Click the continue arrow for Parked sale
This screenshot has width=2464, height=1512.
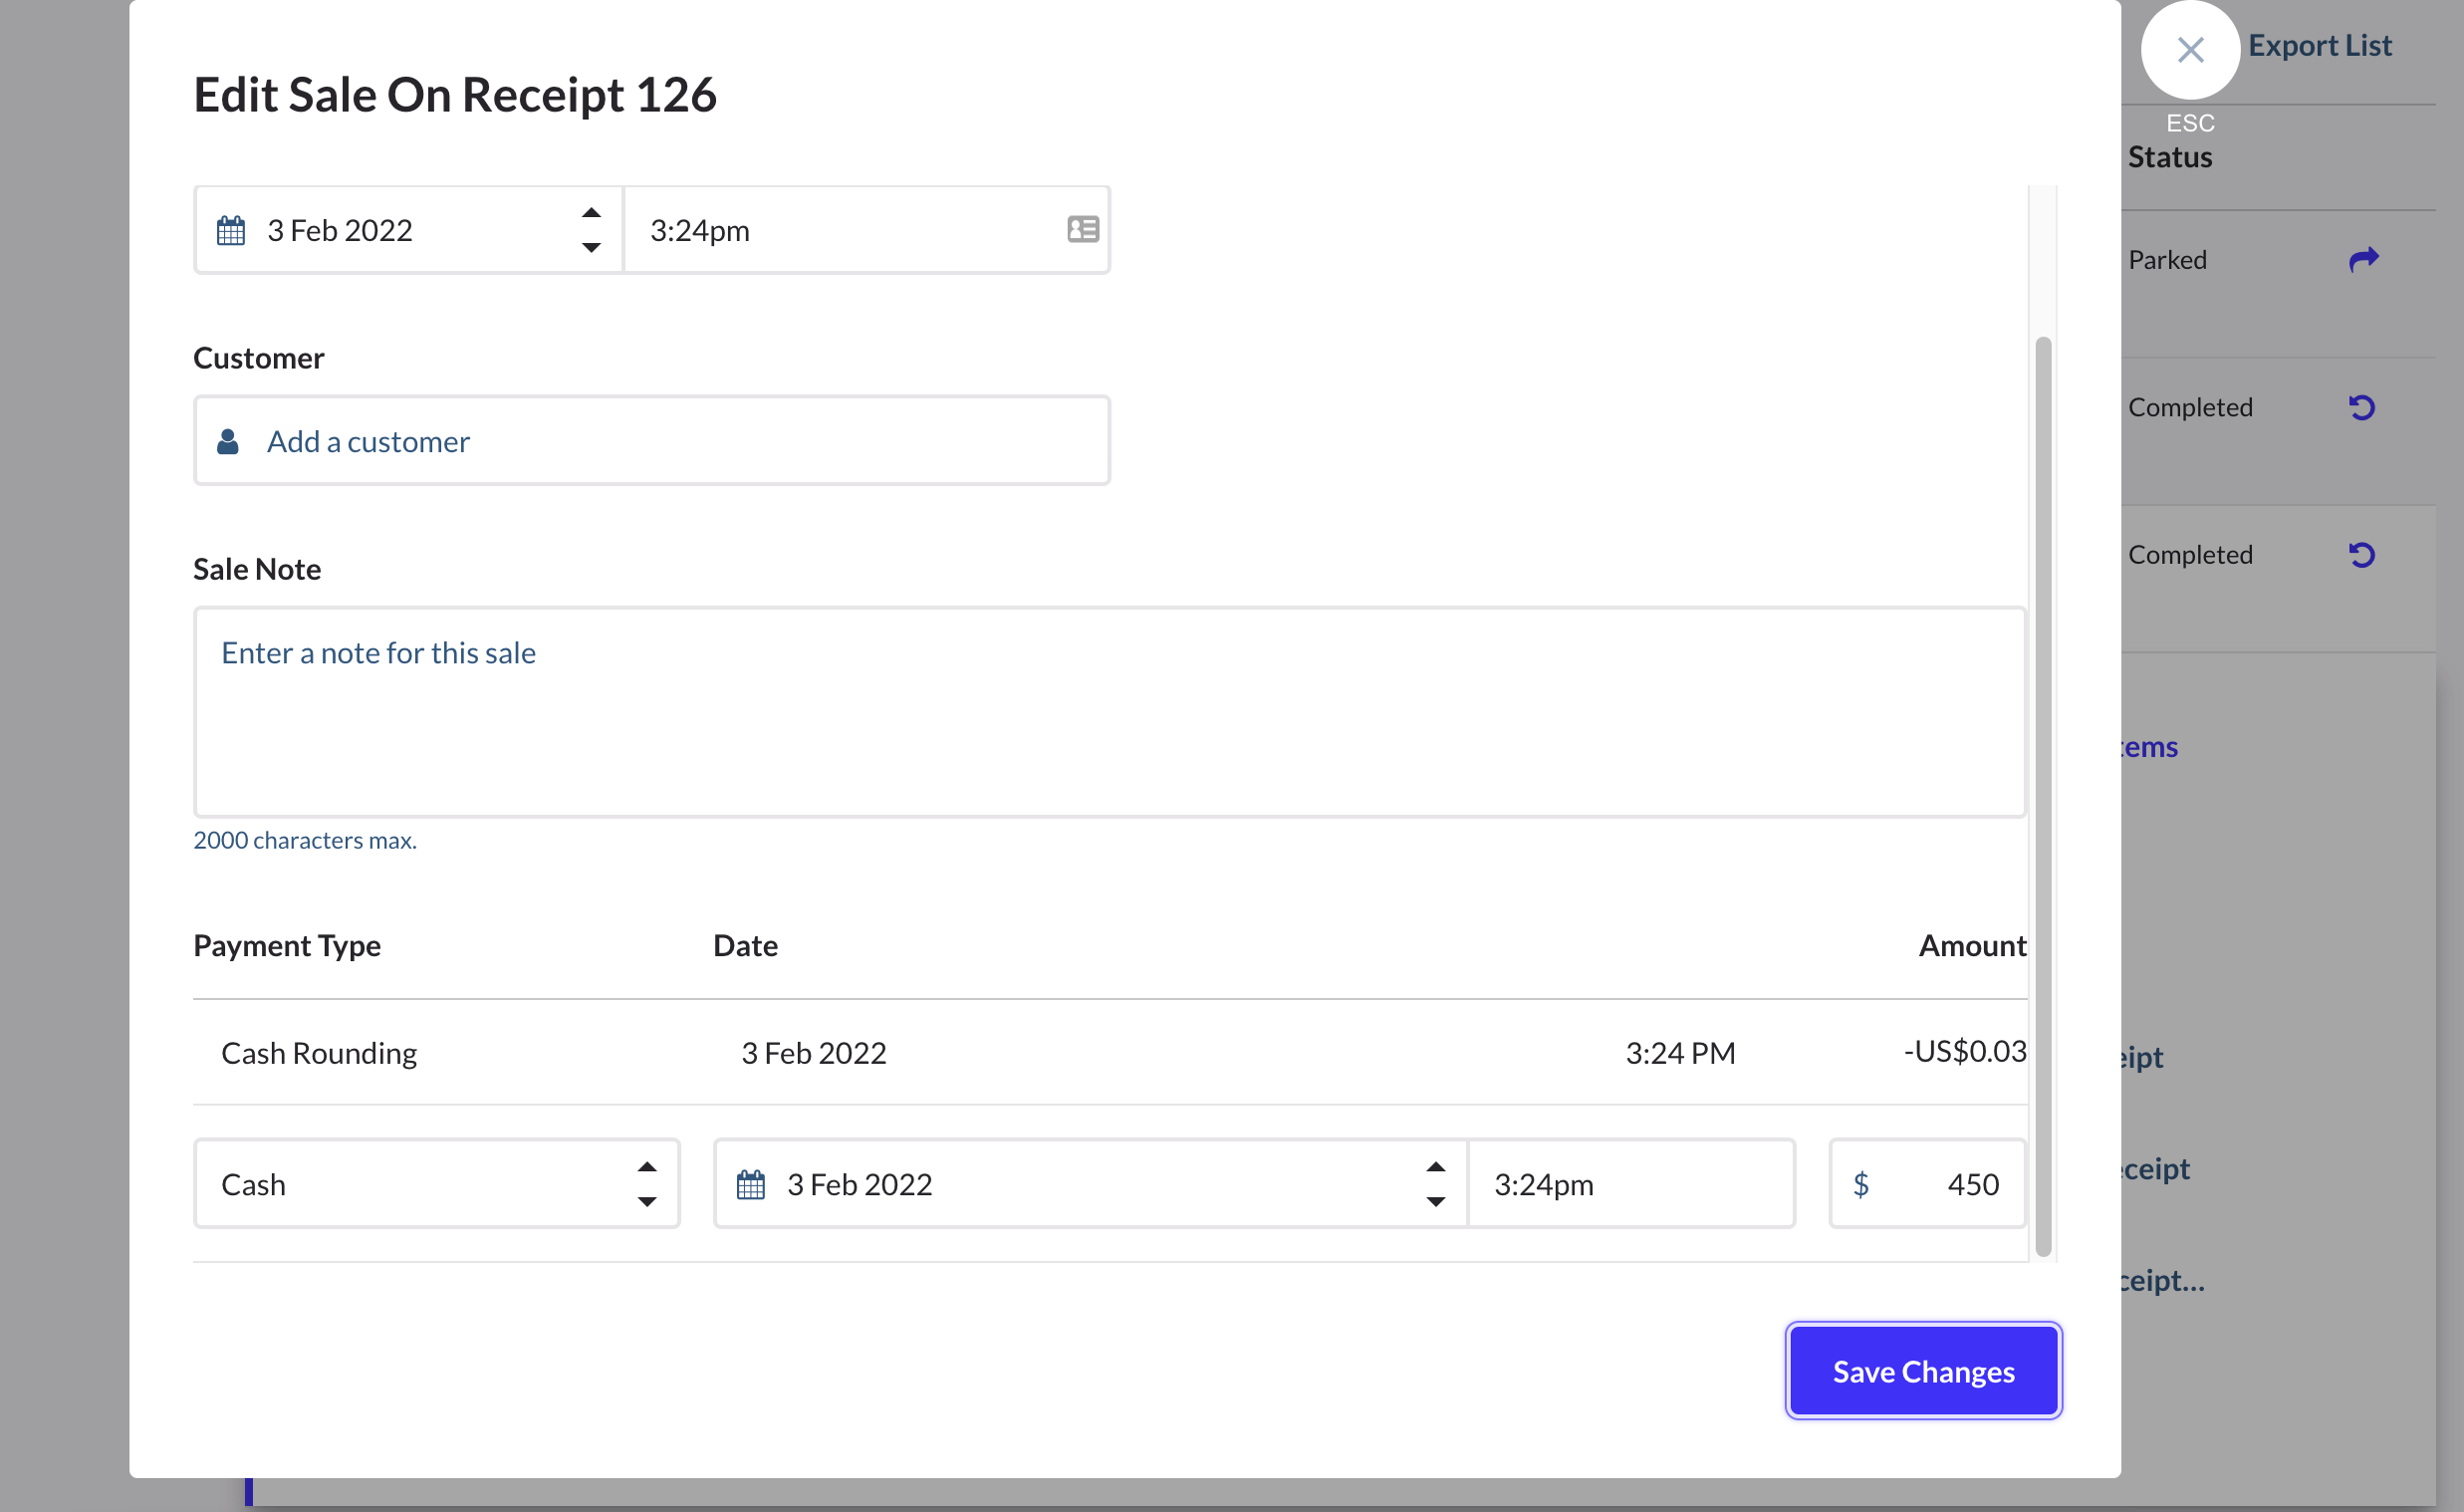(x=2362, y=260)
